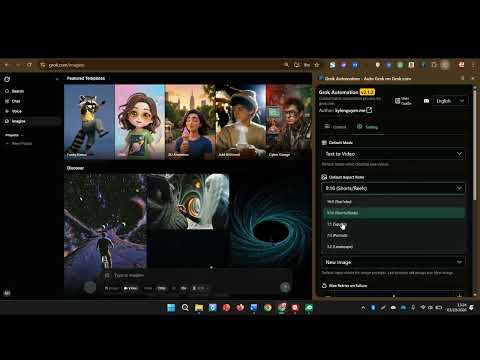The width and height of the screenshot is (480, 360).
Task: Select the Video mode chip in the prompt bar
Action: tap(130, 288)
